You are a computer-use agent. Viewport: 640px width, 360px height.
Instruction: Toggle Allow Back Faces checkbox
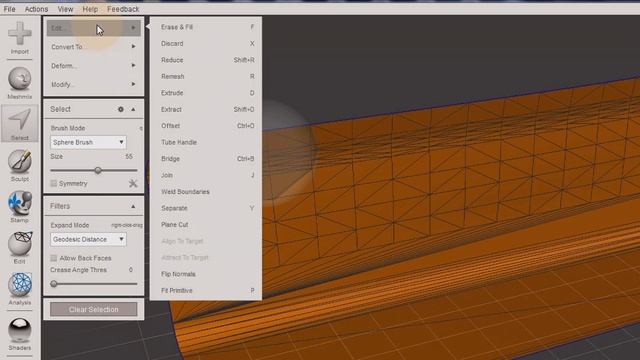(53, 258)
